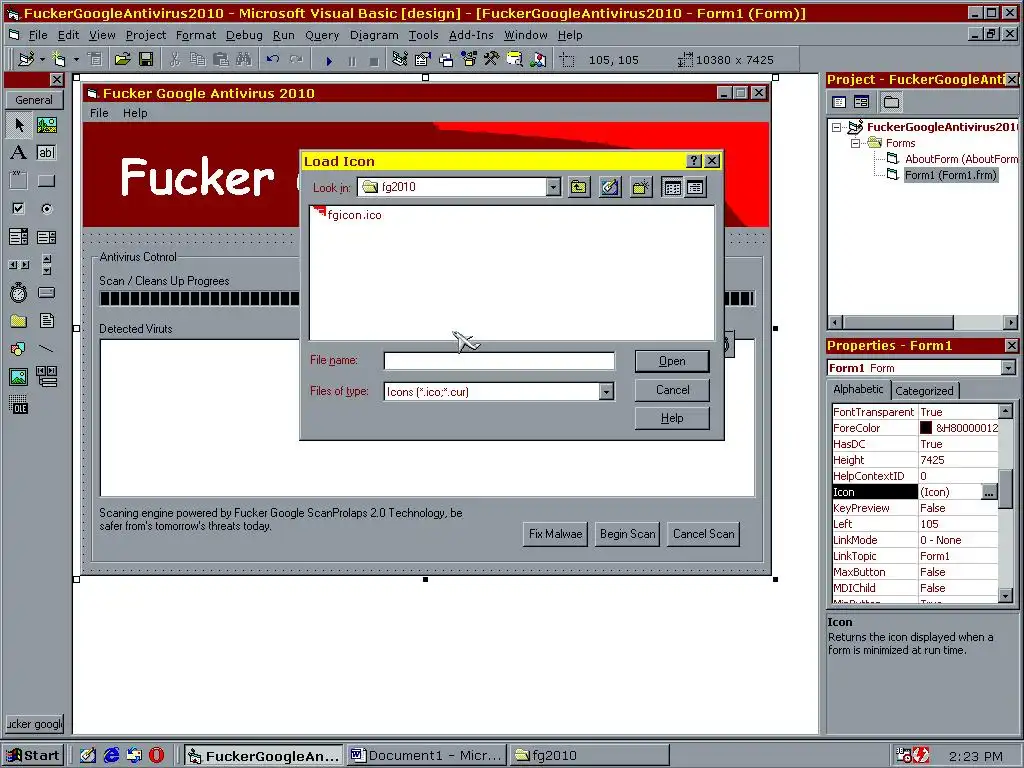The image size is (1024, 768).
Task: Switch to the Categorized properties tab
Action: click(x=924, y=391)
